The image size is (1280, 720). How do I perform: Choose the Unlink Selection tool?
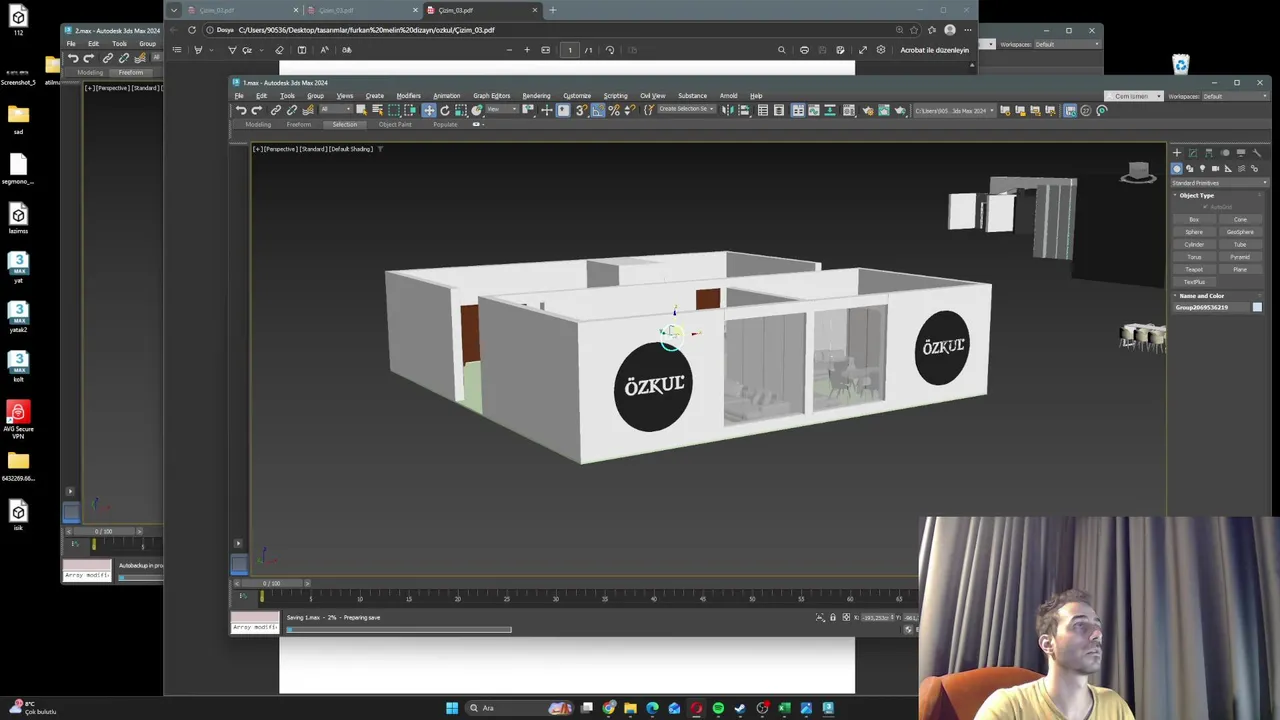292,110
